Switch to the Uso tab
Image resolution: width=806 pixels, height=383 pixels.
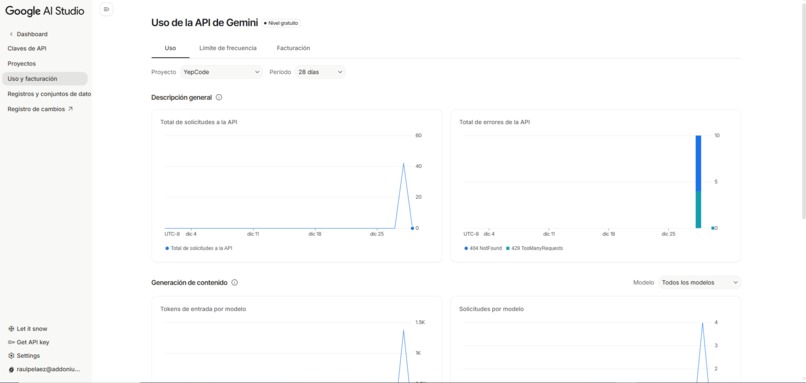click(x=170, y=48)
